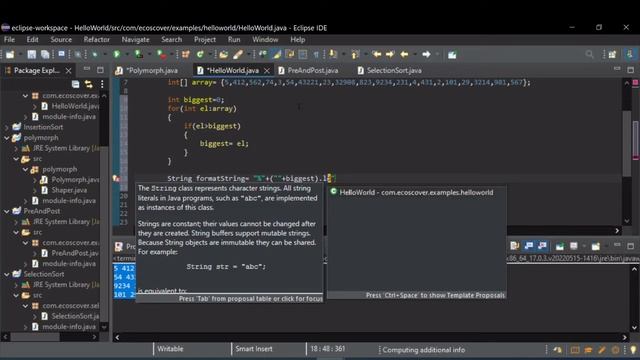Go to Next Annotation arrow icon
Image resolution: width=640 pixels, height=360 pixels.
click(x=333, y=54)
